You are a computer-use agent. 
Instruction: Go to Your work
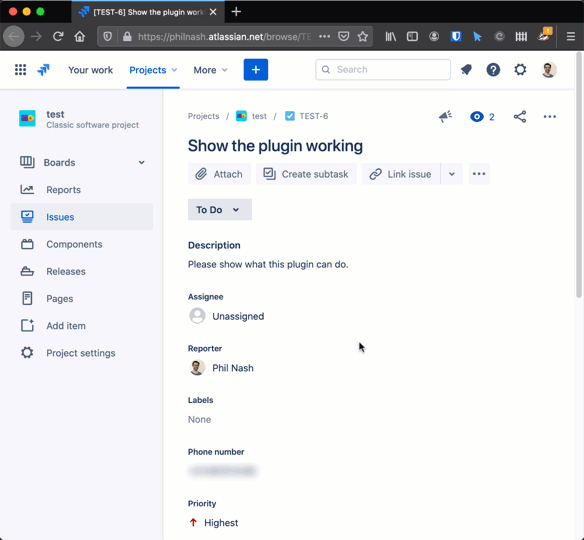tap(91, 70)
